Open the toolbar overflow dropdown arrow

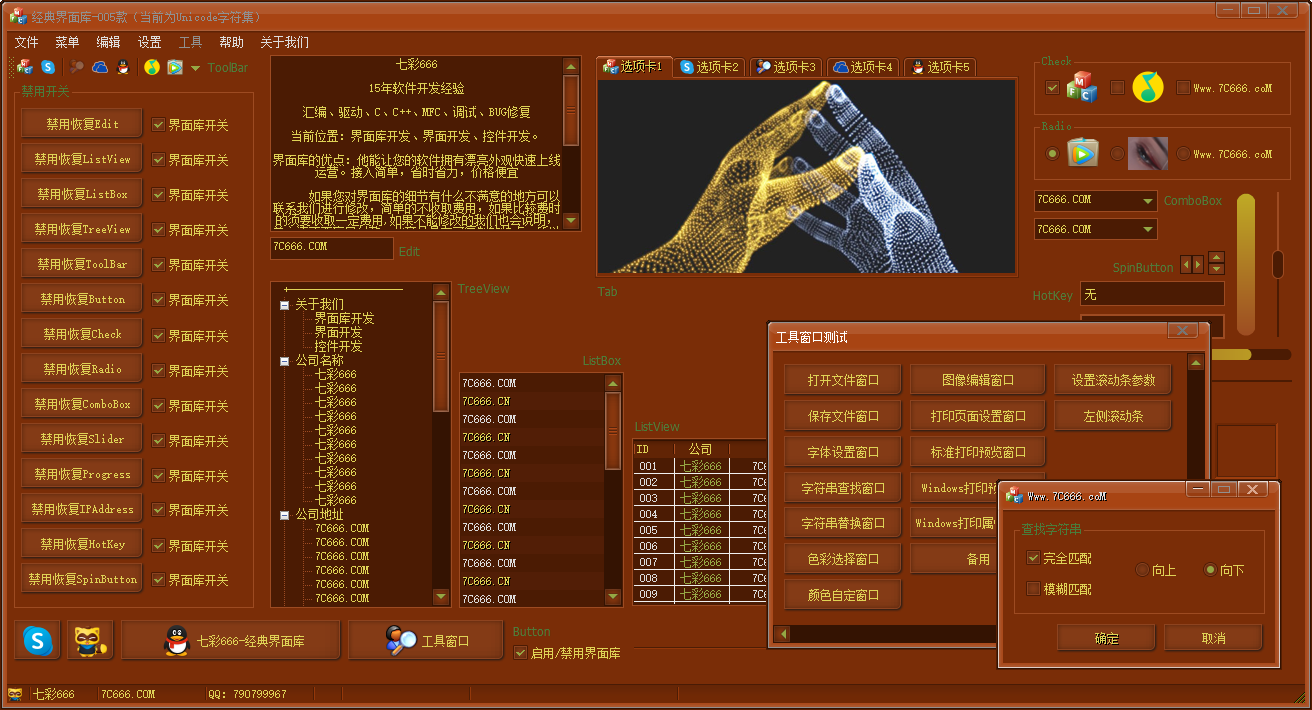195,68
